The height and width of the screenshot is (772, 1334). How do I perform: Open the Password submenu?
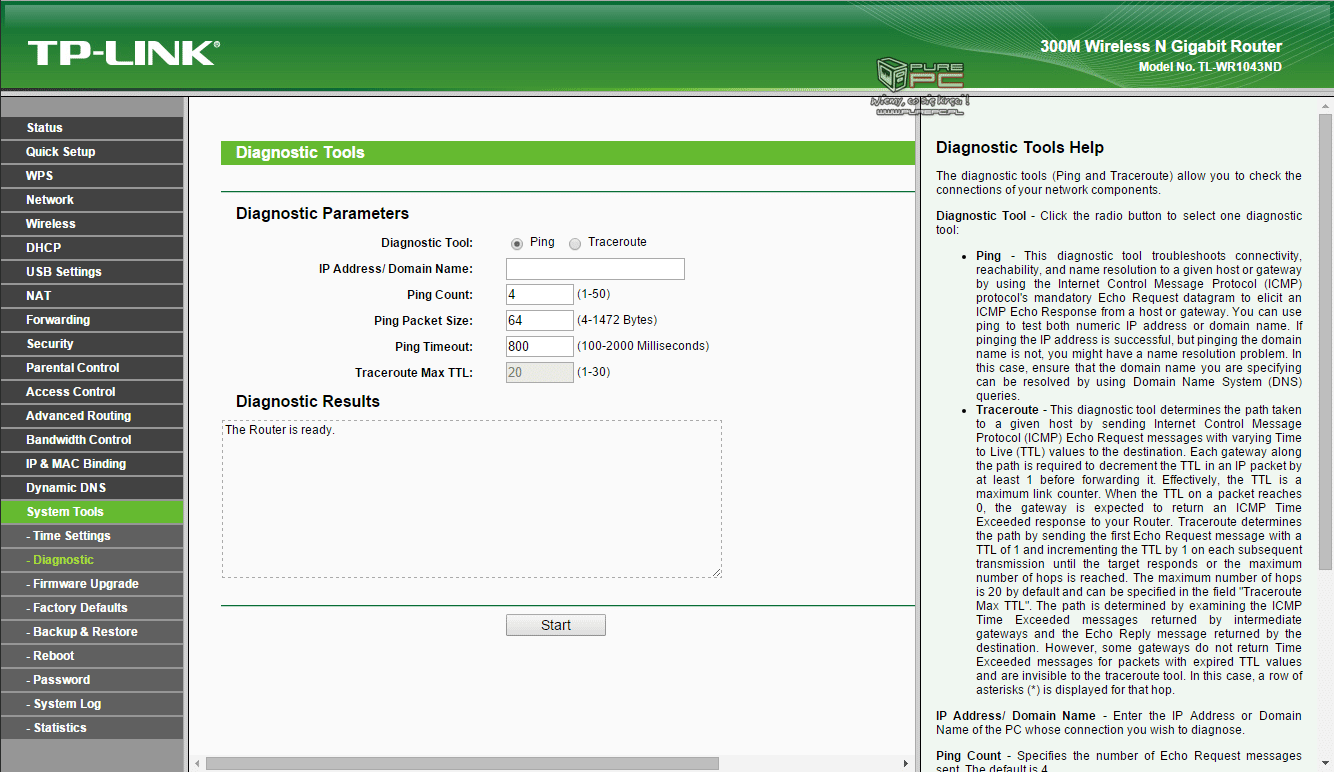coord(92,680)
